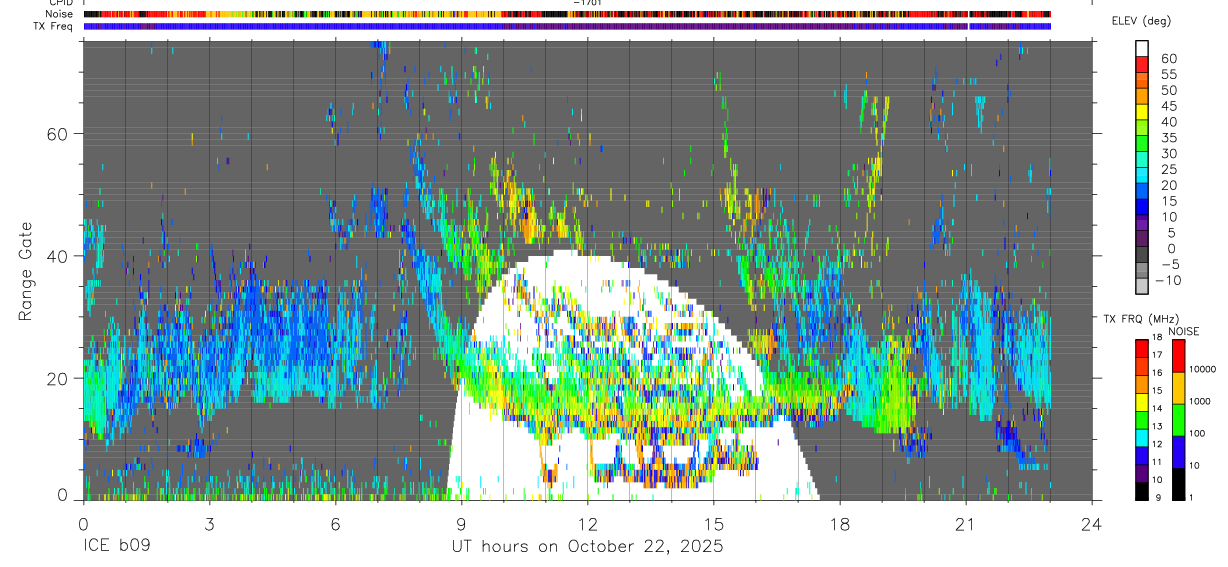Click hour 24 on the UT axis
This screenshot has height=567, width=1228.
point(1092,524)
